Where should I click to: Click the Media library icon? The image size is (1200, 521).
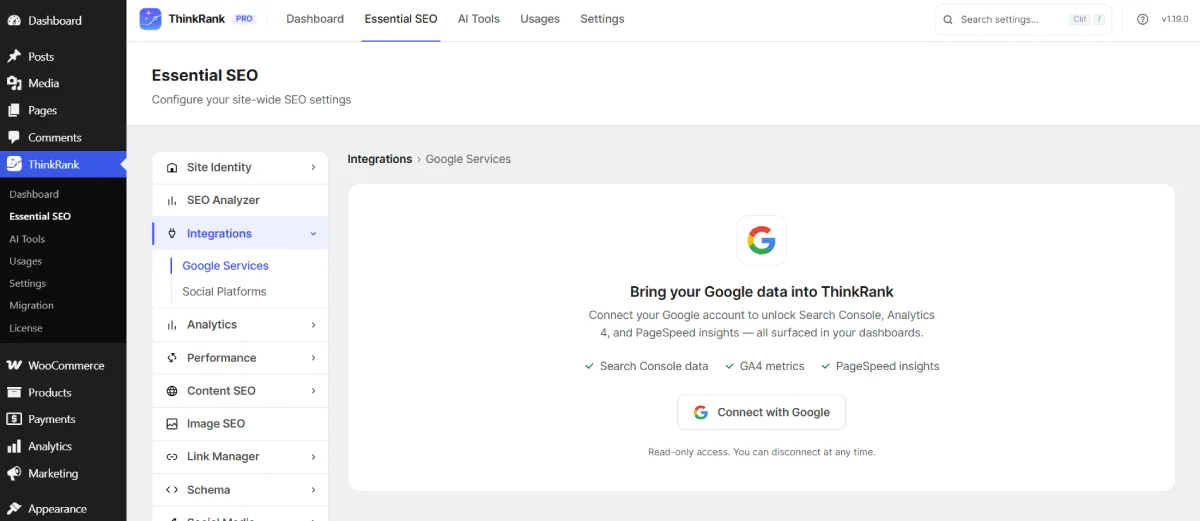(x=14, y=83)
